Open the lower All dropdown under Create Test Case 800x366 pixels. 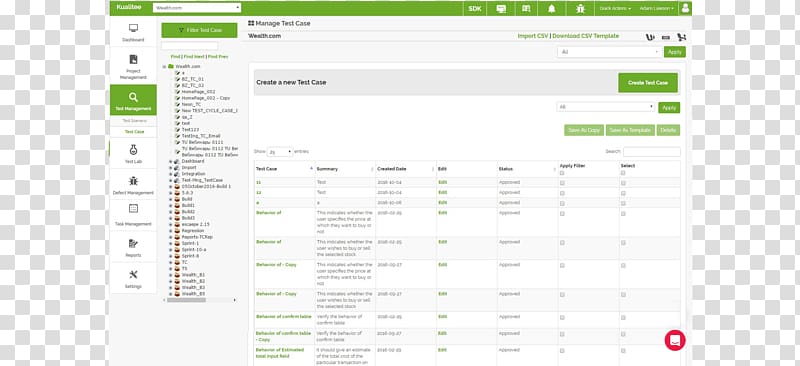(x=606, y=107)
